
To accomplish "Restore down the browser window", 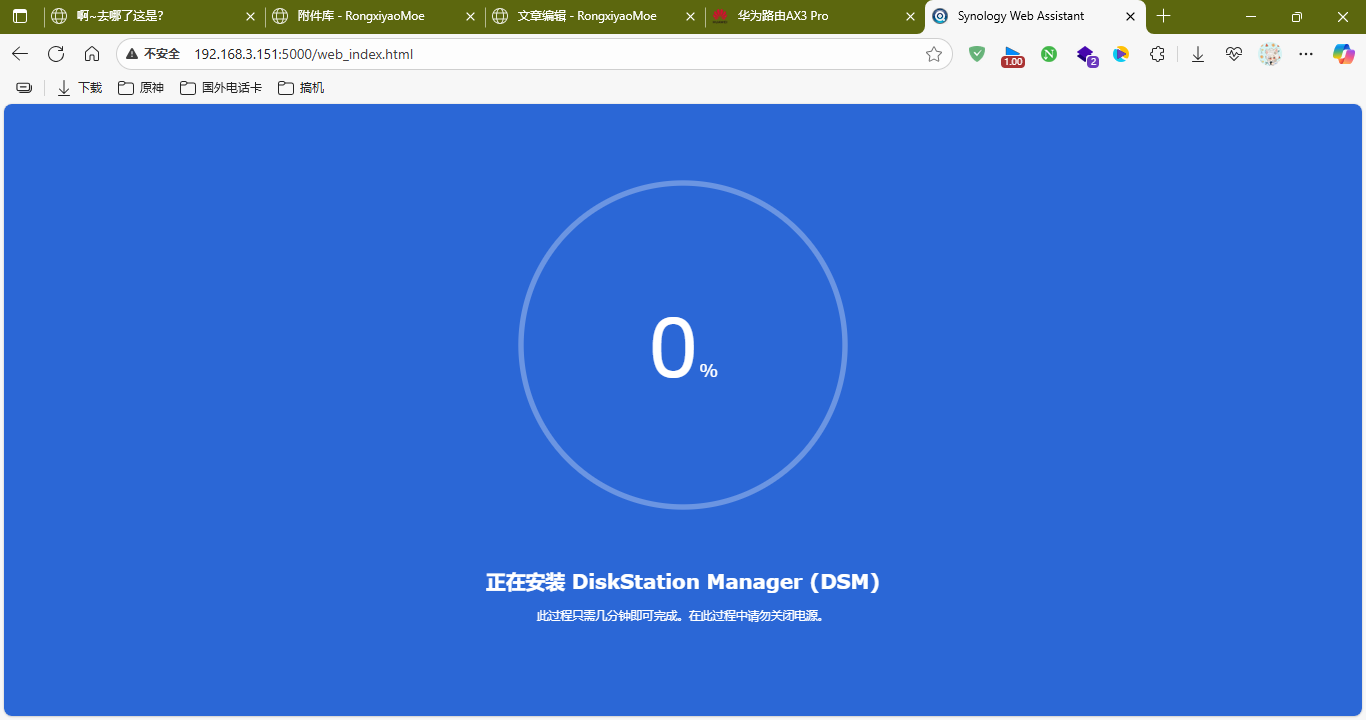I will pos(1297,16).
